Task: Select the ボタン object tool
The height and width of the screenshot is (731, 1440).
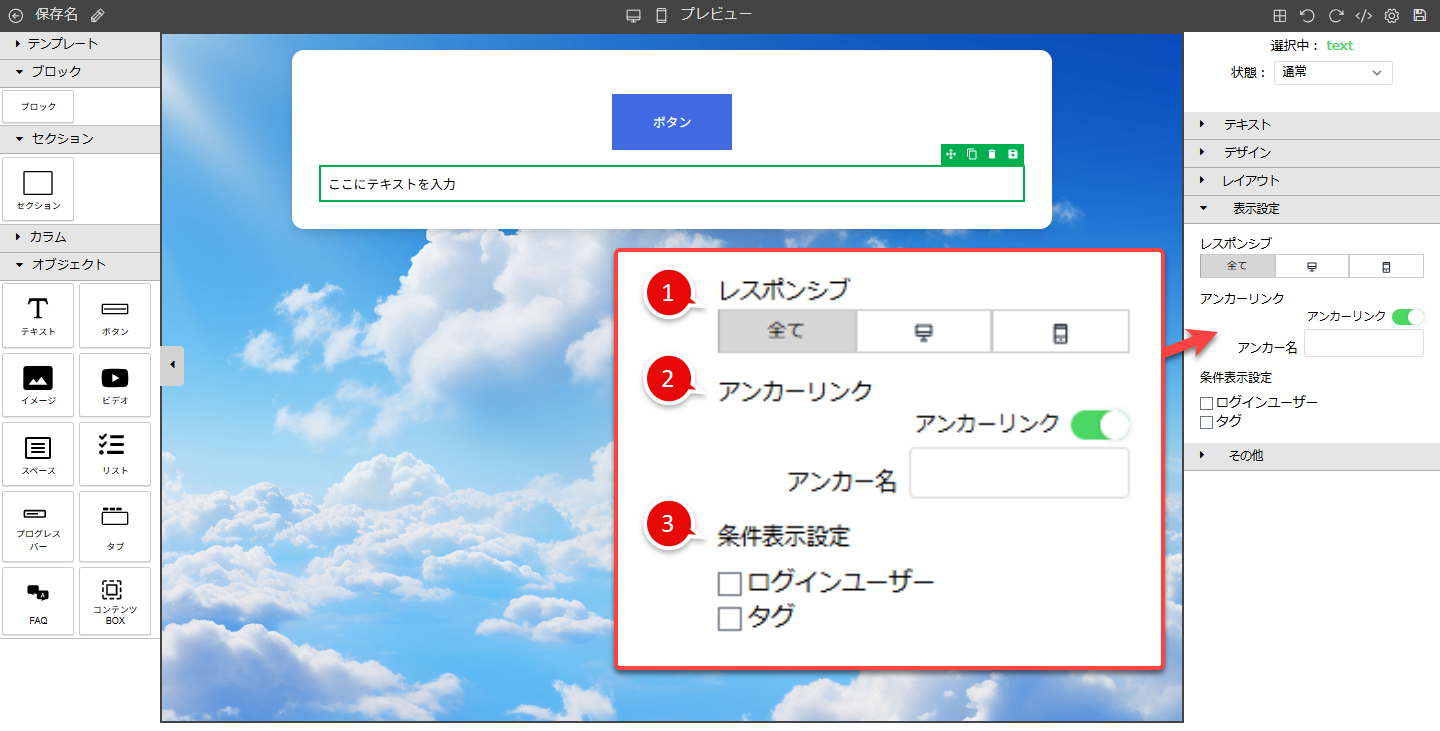Action: (115, 316)
